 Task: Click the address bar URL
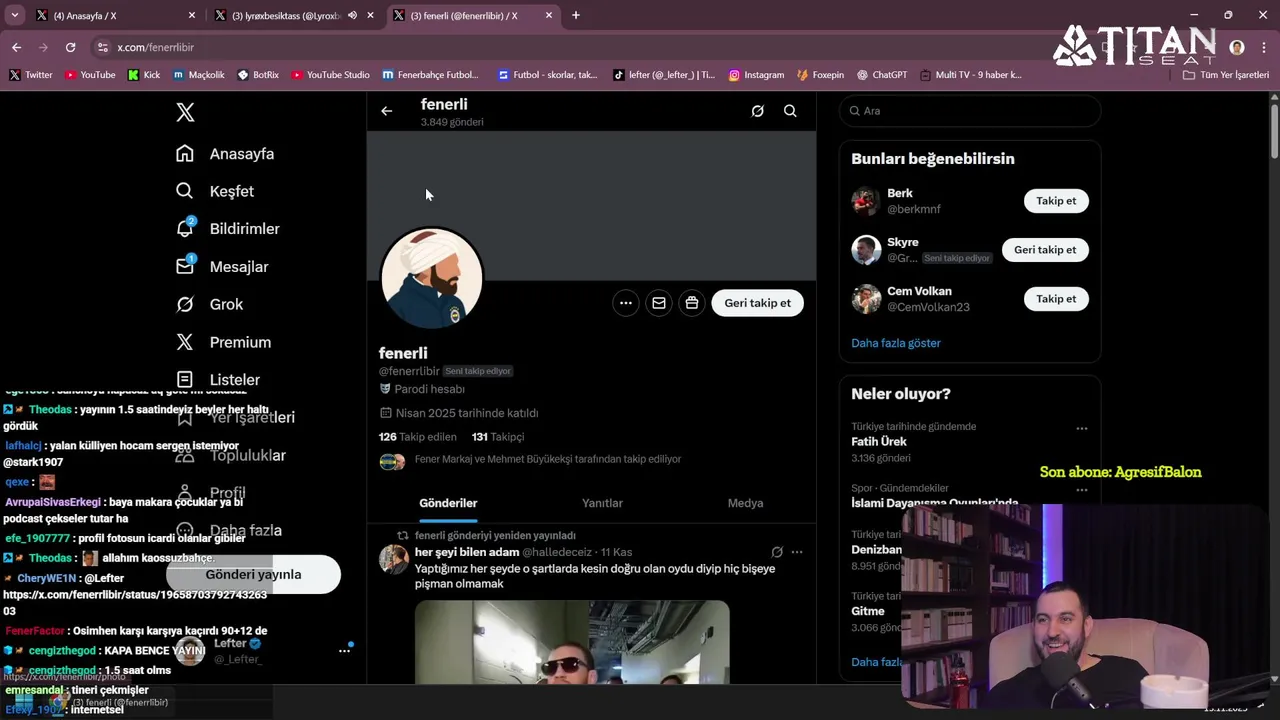[155, 47]
